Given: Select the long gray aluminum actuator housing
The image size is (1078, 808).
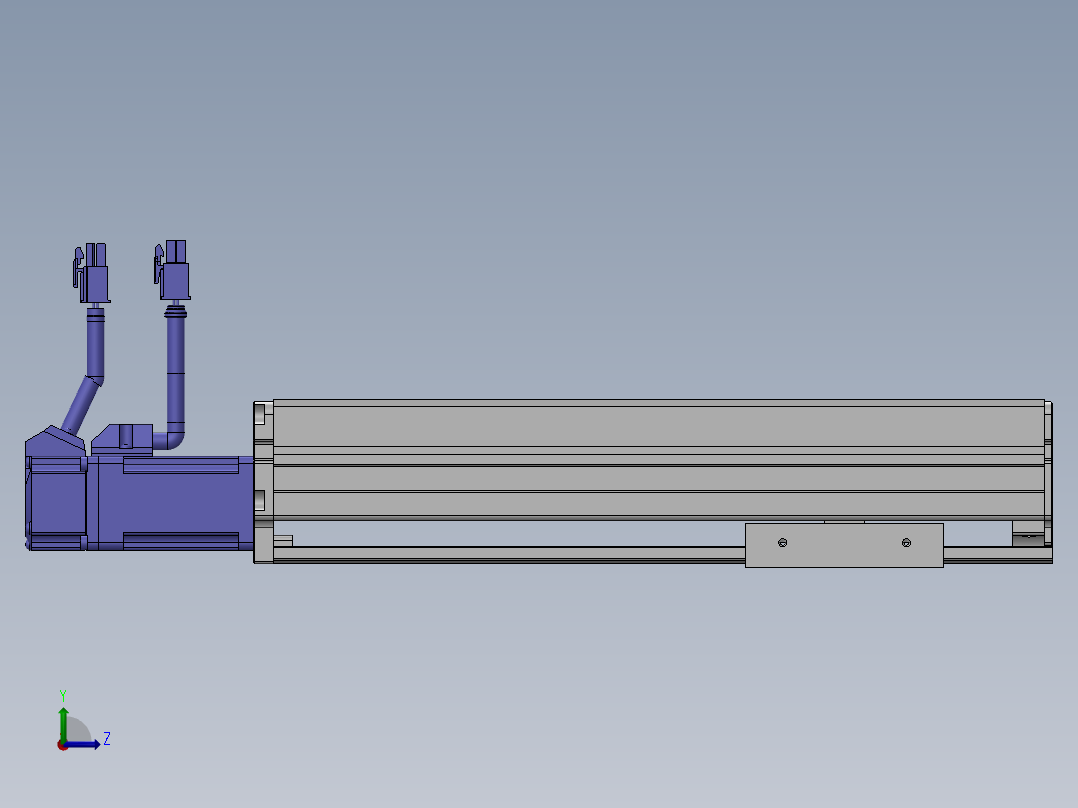Looking at the screenshot, I should pyautogui.click(x=659, y=459).
